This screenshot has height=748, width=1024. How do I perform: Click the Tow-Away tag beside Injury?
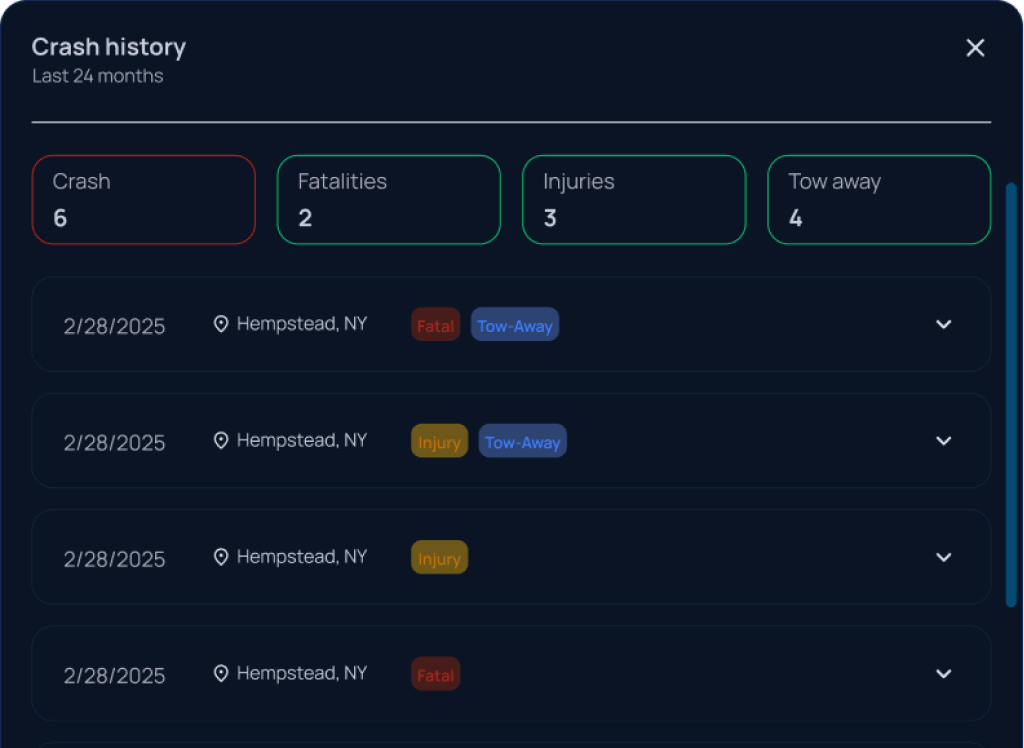[x=522, y=442]
